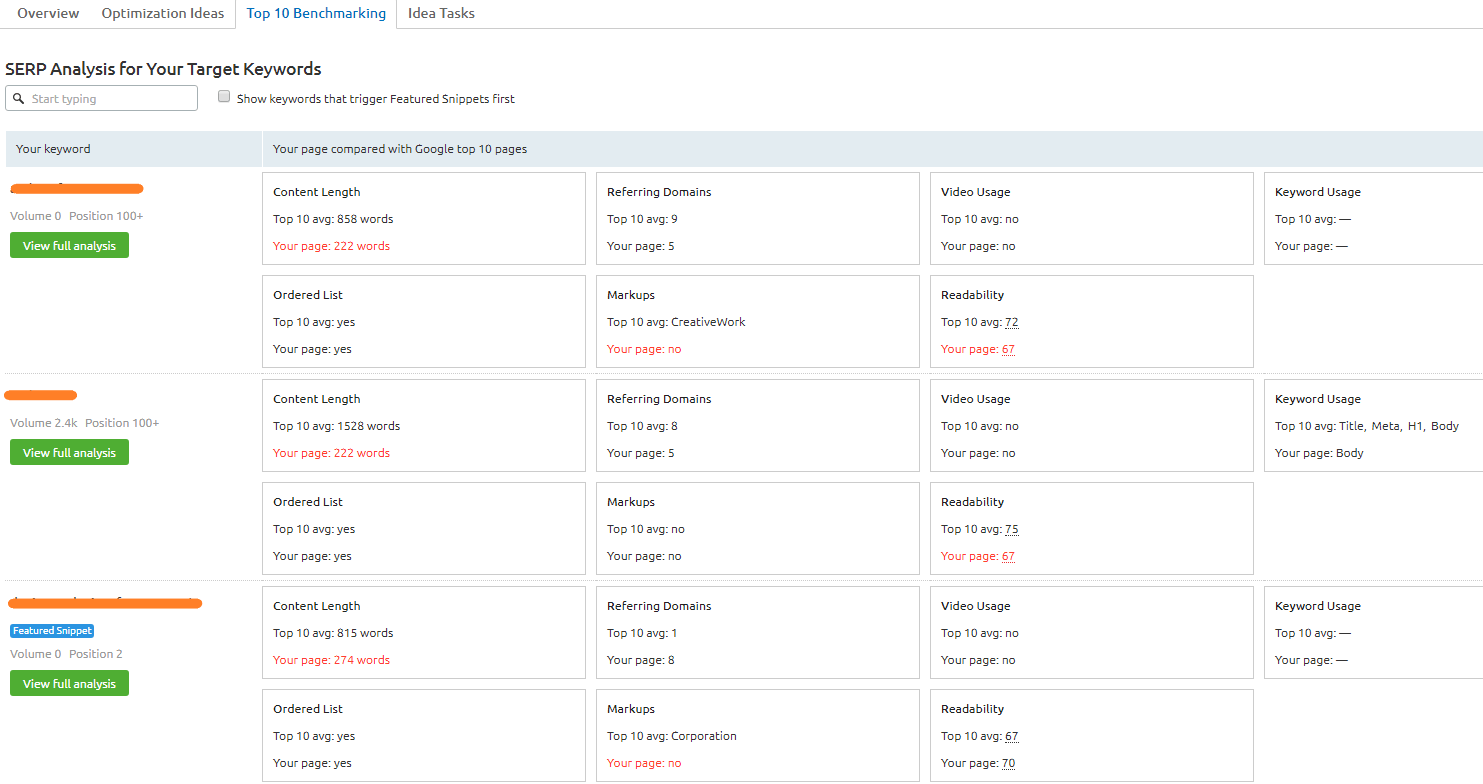Click the Referring Domains card with Top 10 avg 9
The width and height of the screenshot is (1483, 784).
tap(757, 219)
